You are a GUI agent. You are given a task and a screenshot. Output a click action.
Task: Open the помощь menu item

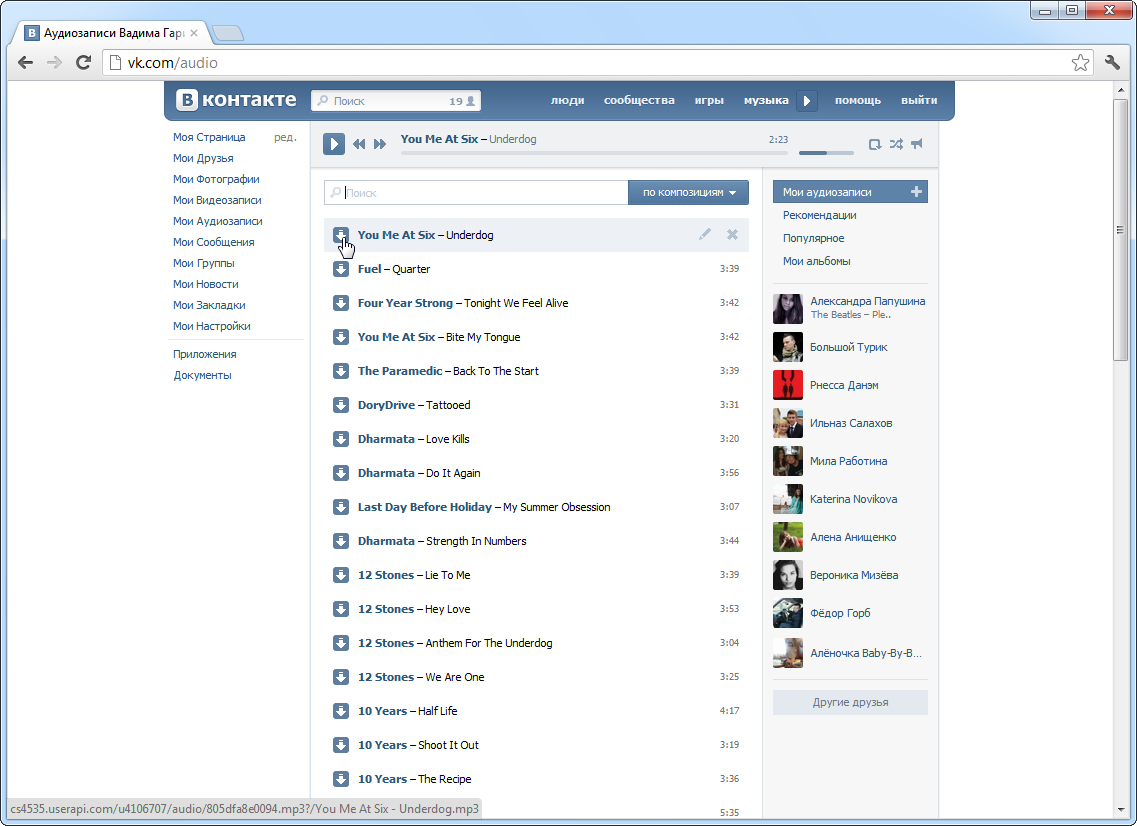[858, 100]
